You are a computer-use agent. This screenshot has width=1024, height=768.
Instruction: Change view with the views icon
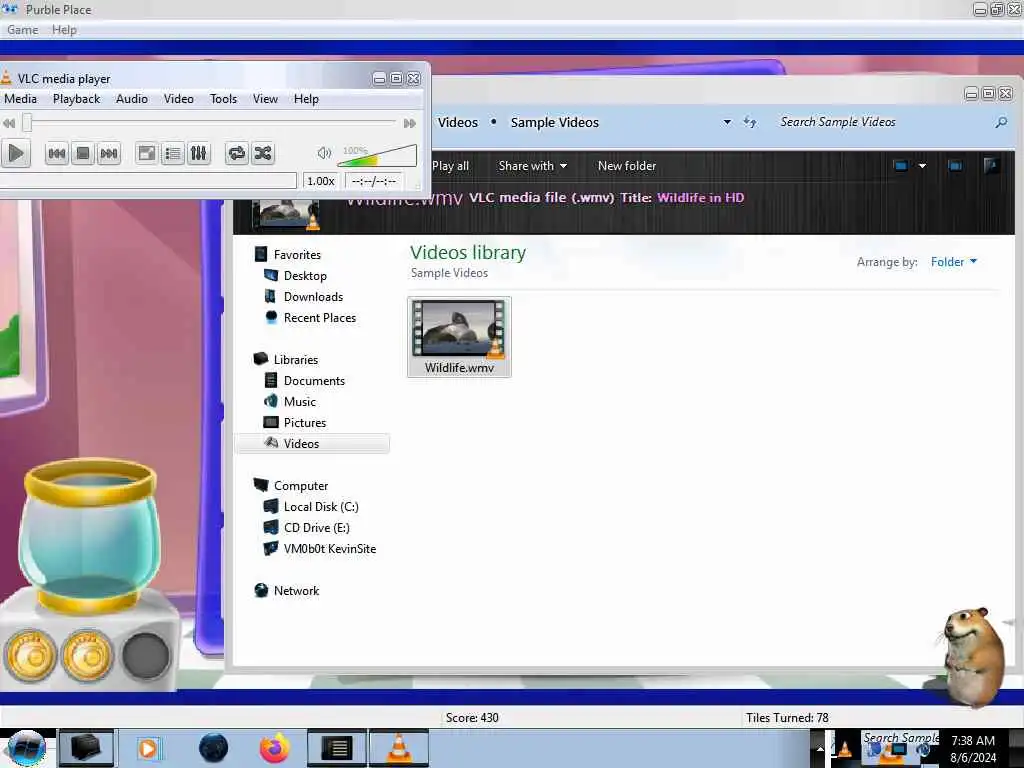[x=901, y=166]
